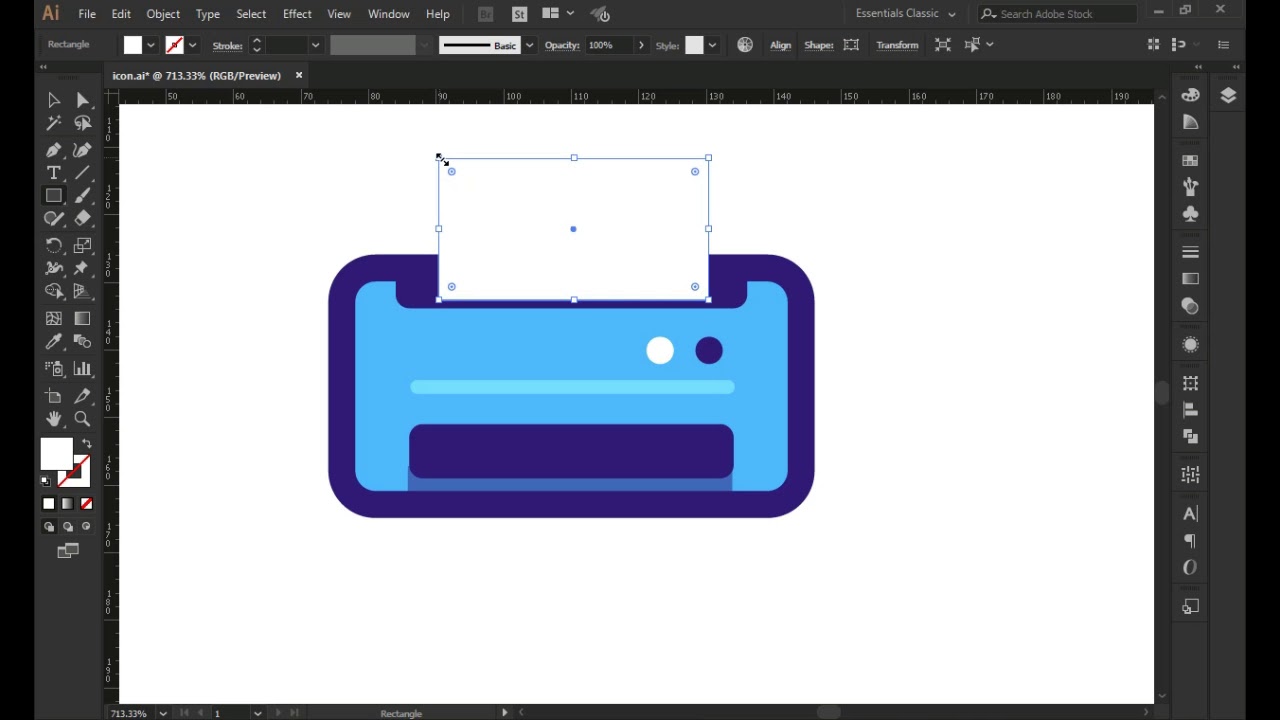Open the Character panel icon
Screen dimensions: 1280x720
pos(1190,514)
